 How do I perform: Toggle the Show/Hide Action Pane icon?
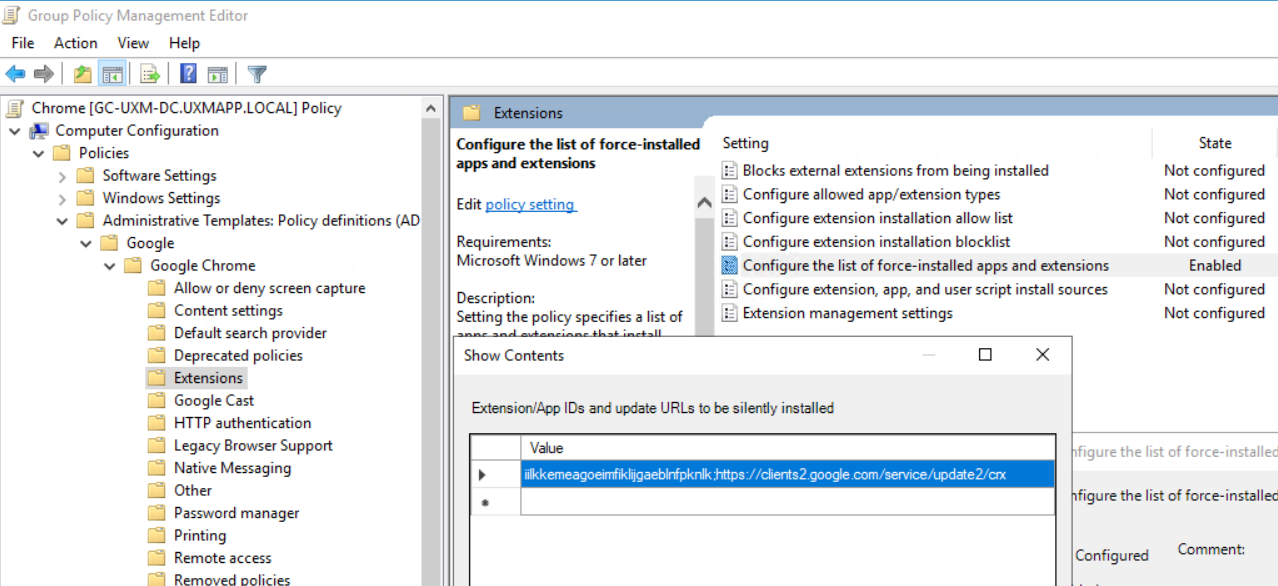217,74
